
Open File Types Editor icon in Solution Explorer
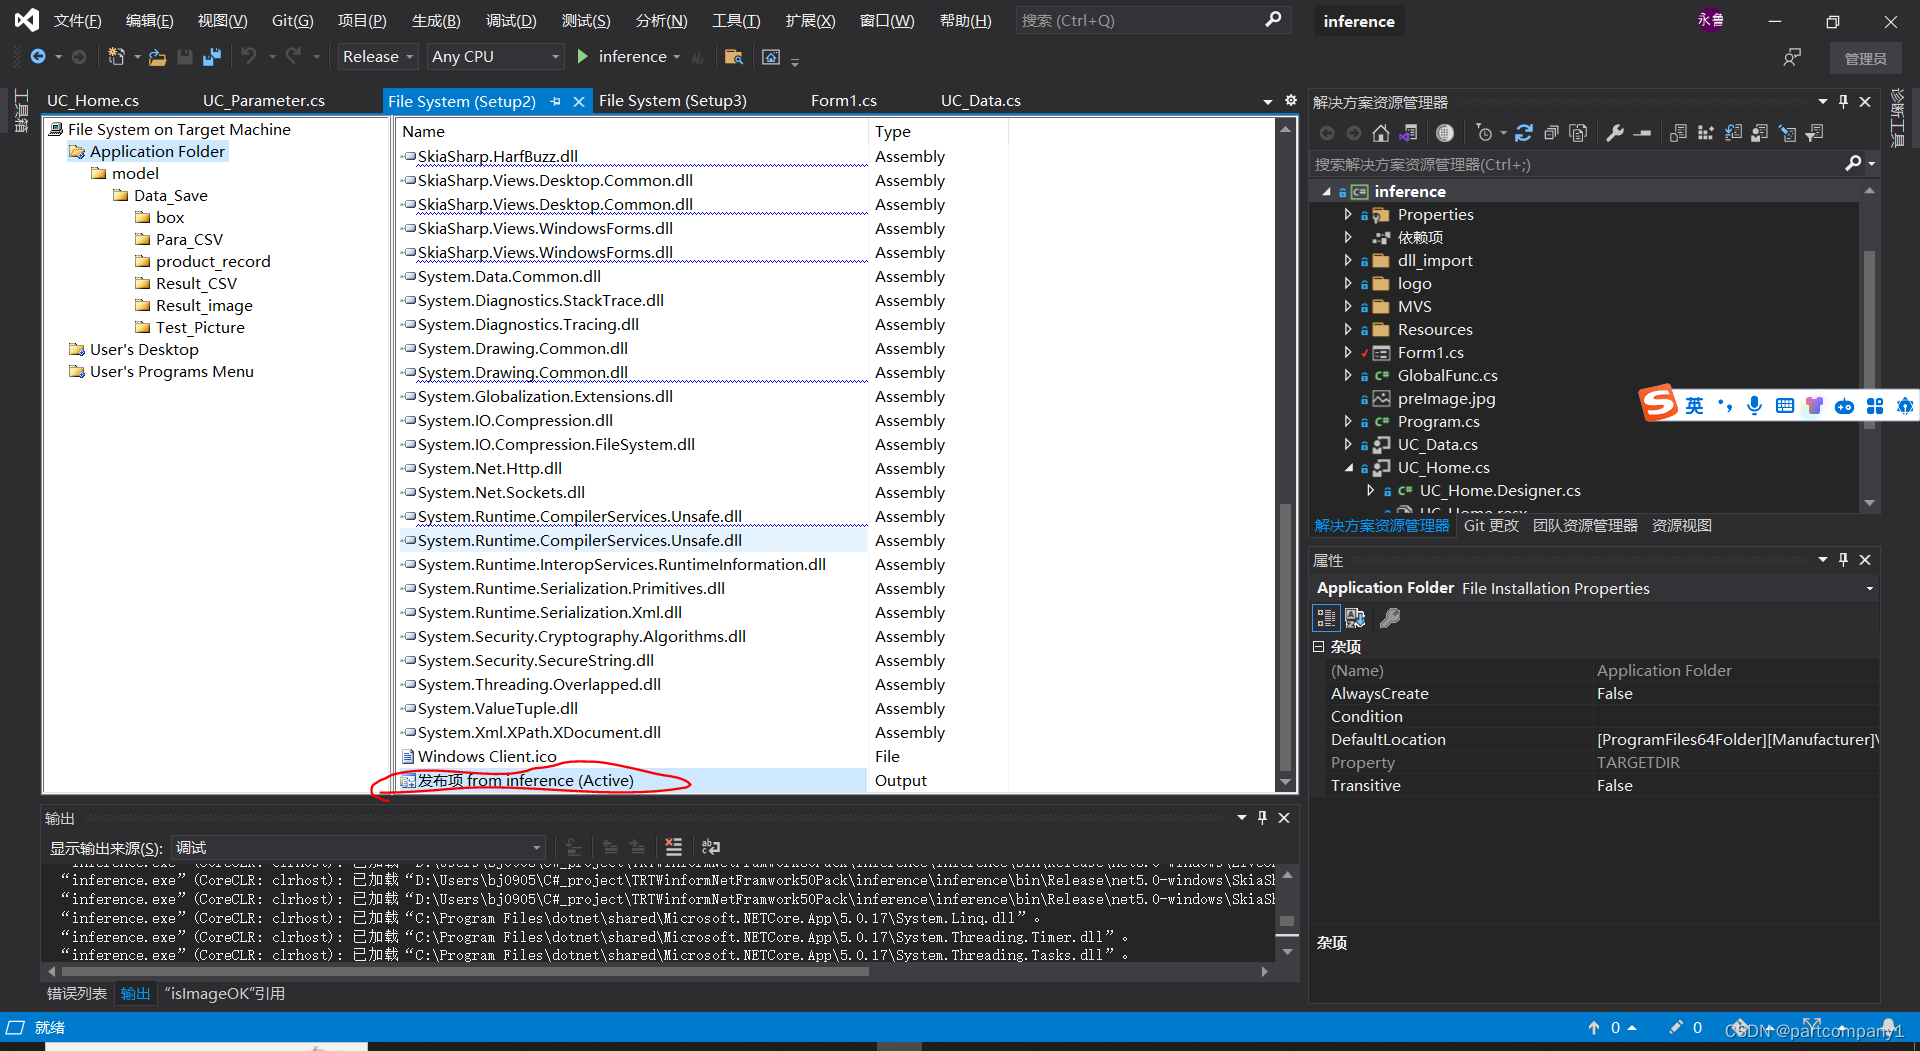pyautogui.click(x=1733, y=133)
